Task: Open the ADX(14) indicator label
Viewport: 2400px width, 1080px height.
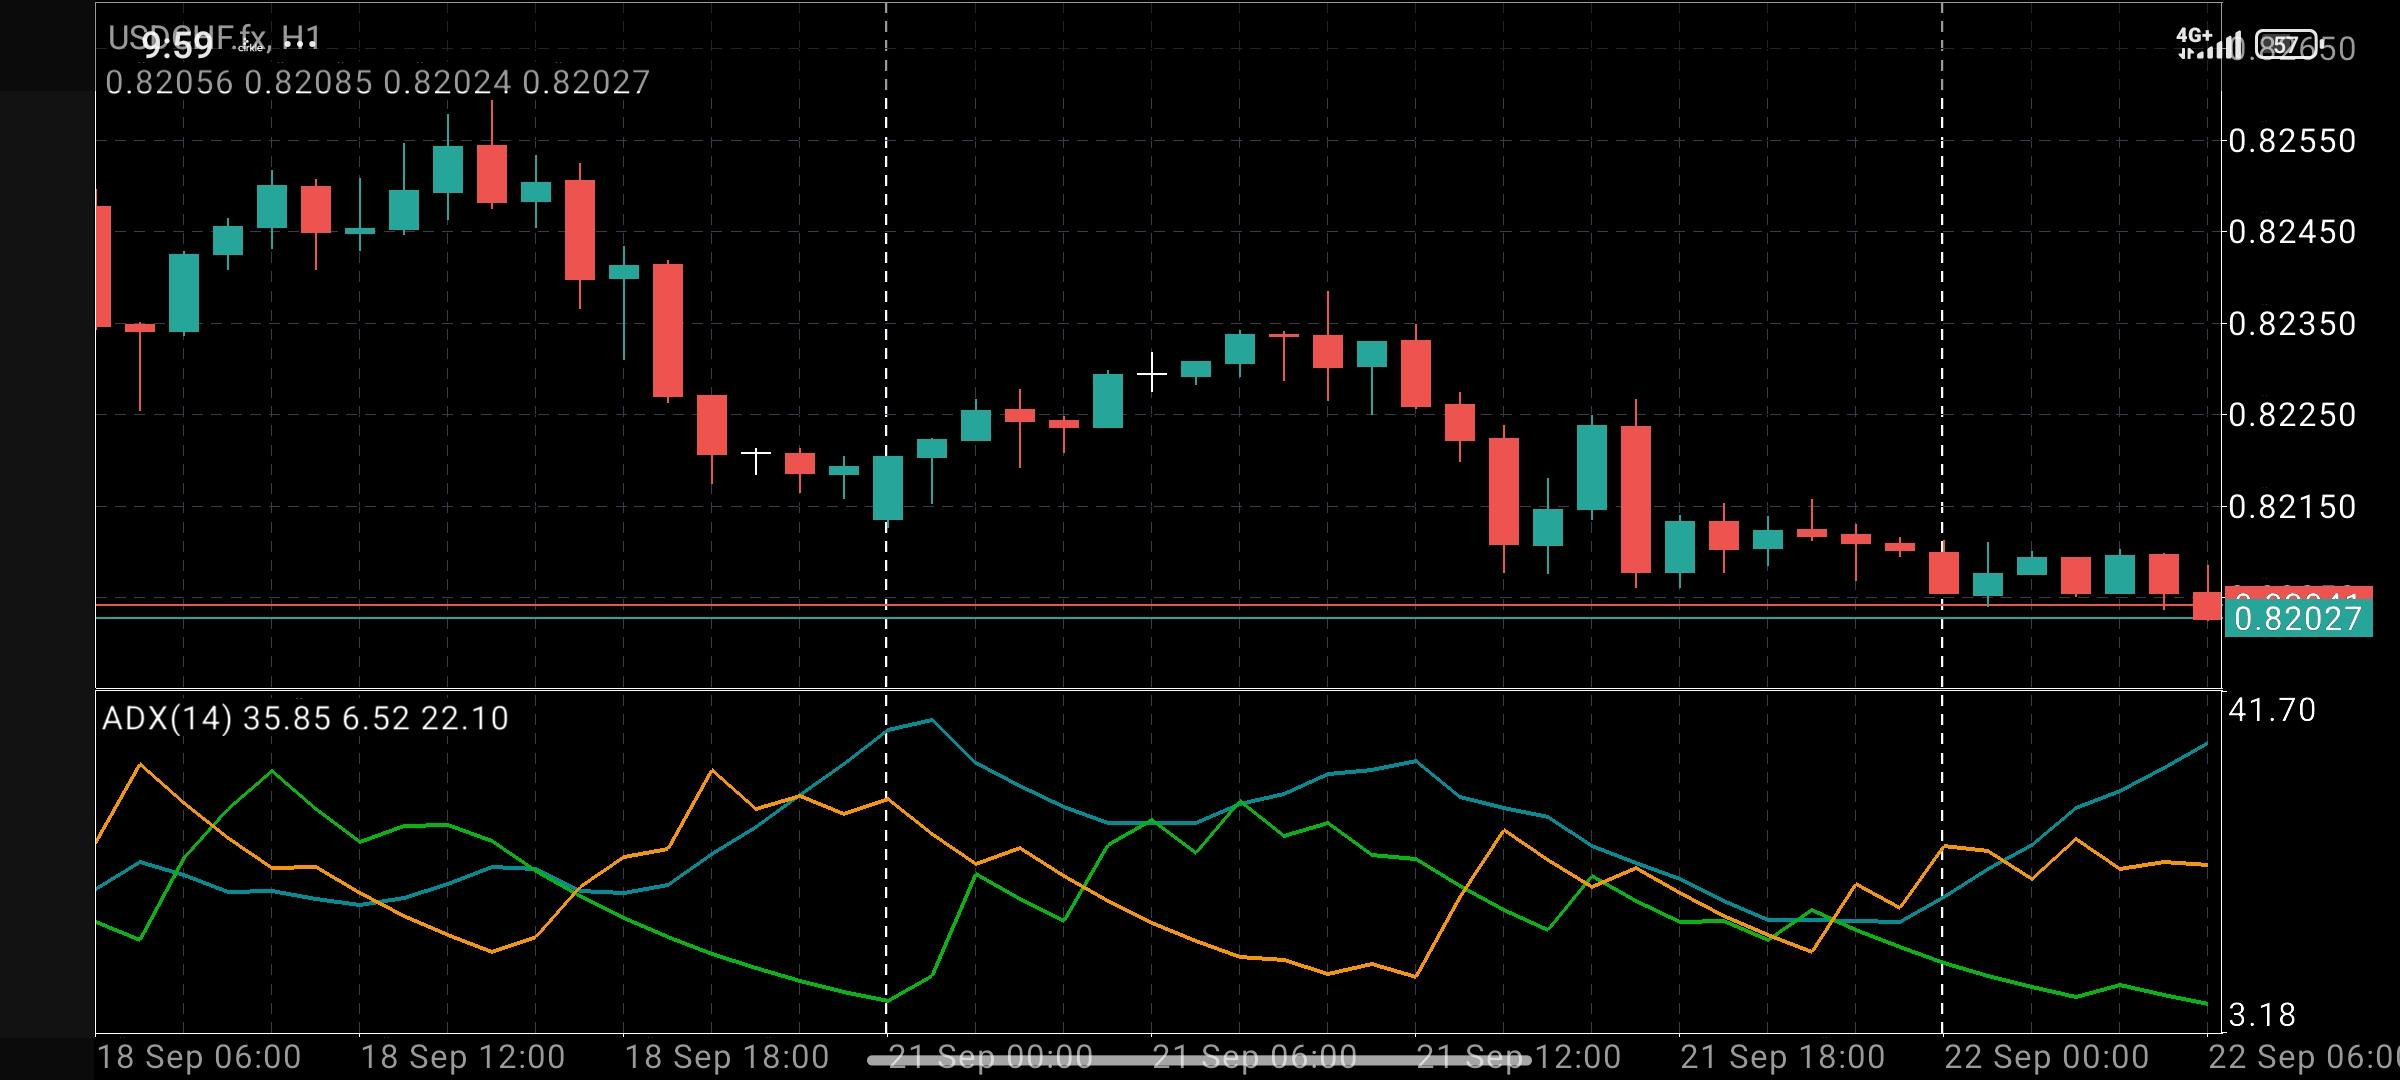Action: coord(305,718)
